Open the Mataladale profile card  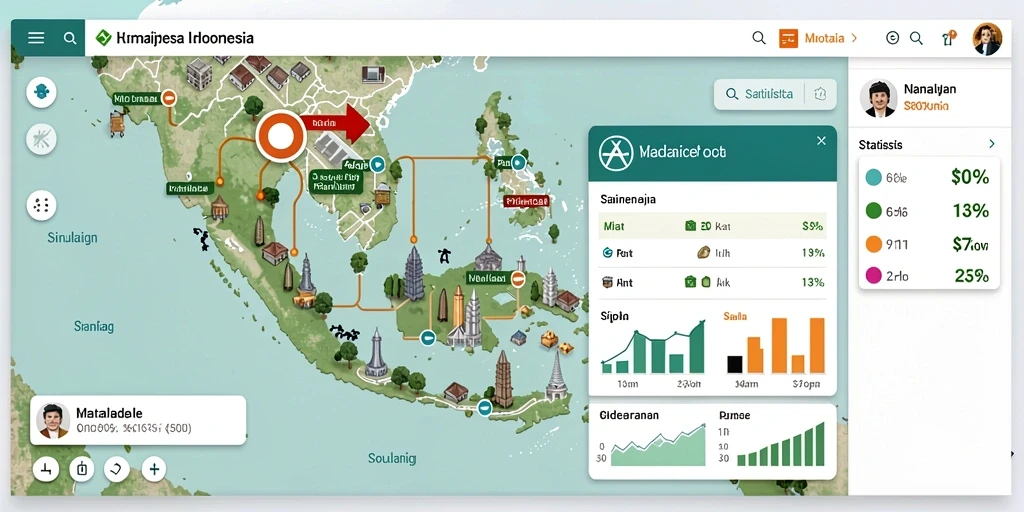point(138,421)
